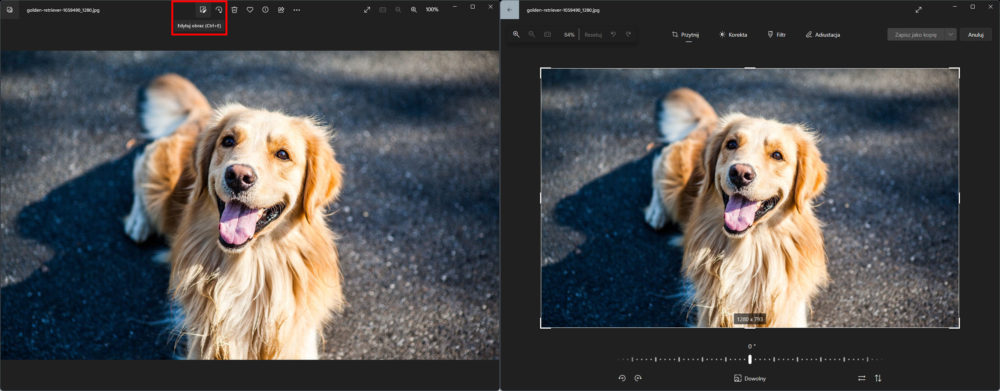Switch to the Filtr tab
The height and width of the screenshot is (391, 1000).
point(776,35)
